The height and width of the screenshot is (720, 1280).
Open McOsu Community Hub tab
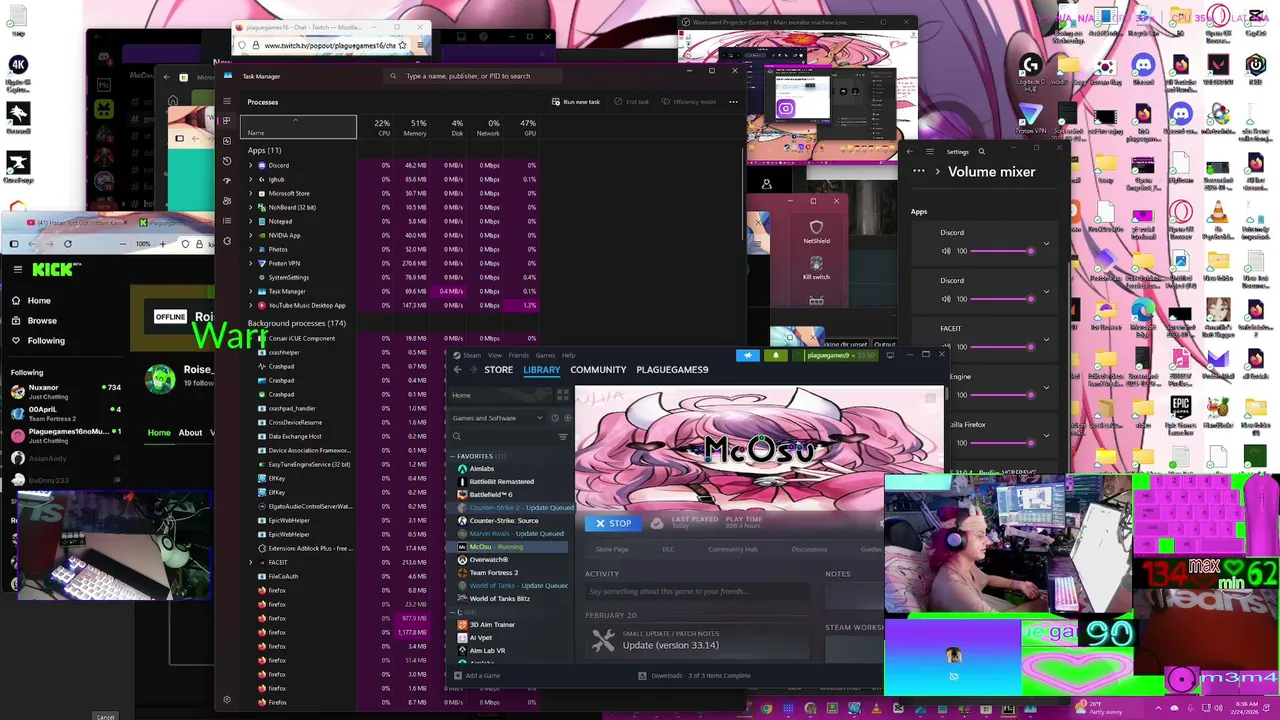(733, 549)
